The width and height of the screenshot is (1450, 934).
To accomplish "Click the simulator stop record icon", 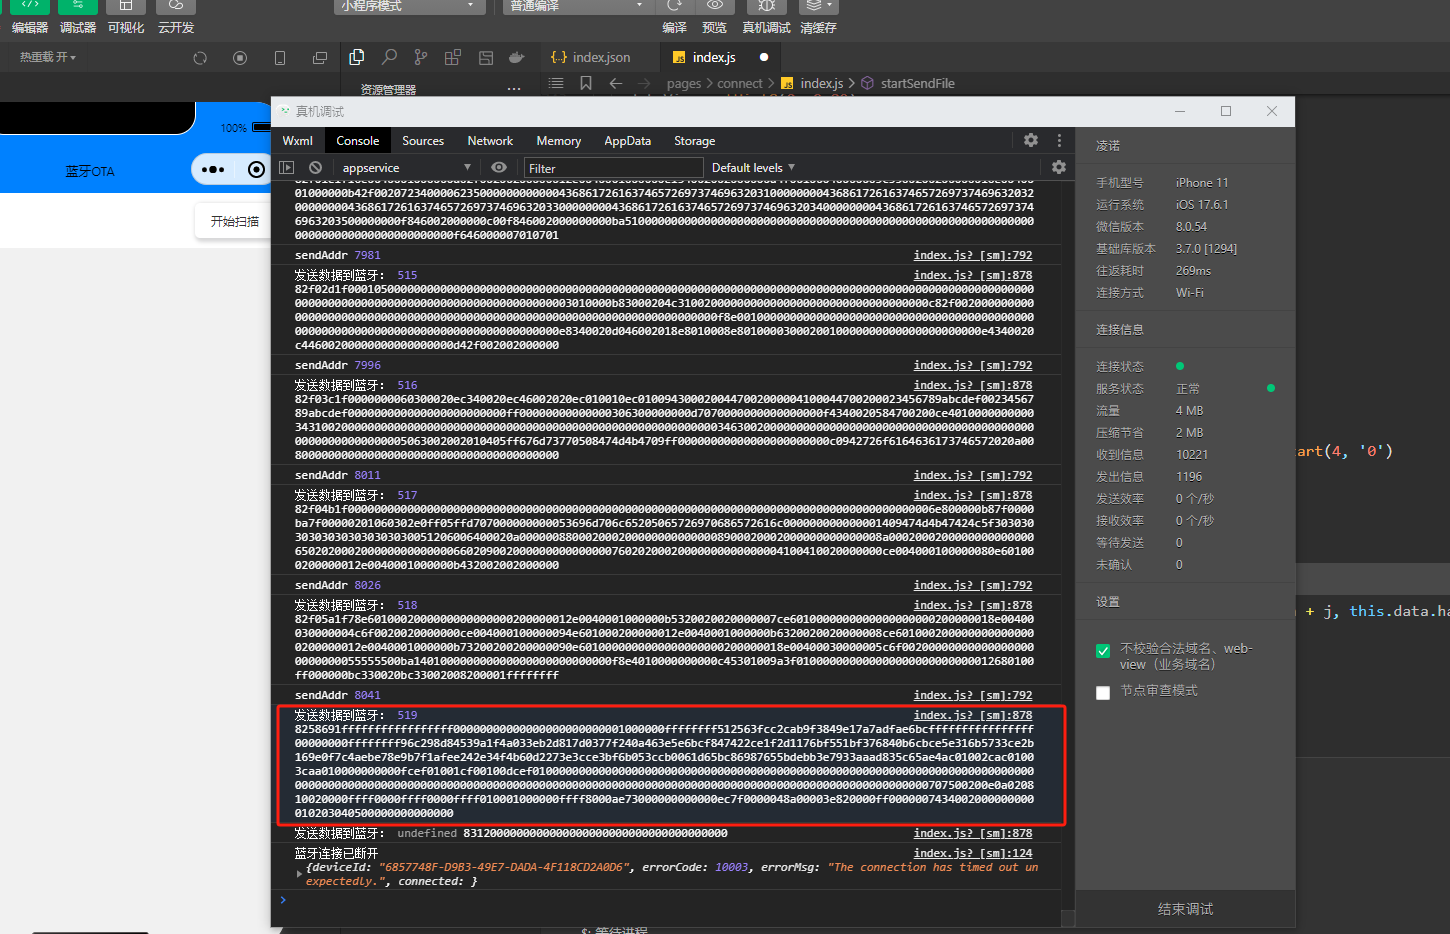I will [240, 58].
